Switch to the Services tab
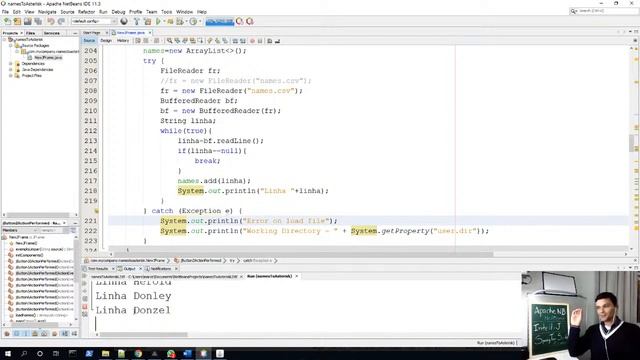The height and width of the screenshot is (360, 640). (52, 33)
